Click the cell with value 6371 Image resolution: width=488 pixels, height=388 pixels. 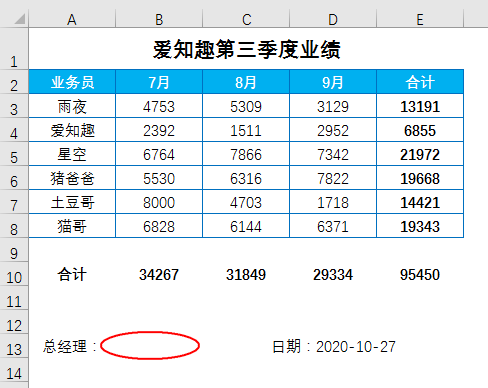click(333, 226)
